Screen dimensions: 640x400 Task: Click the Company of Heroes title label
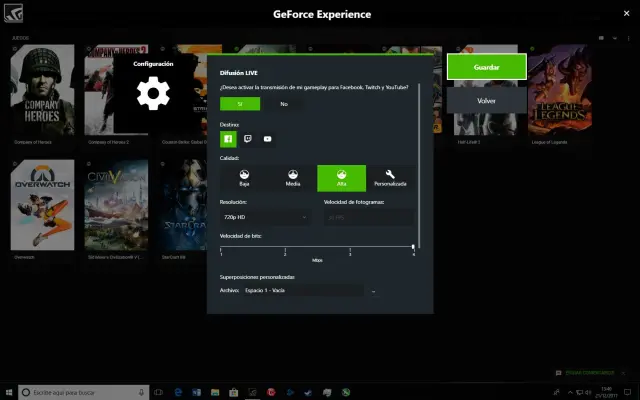click(33, 142)
